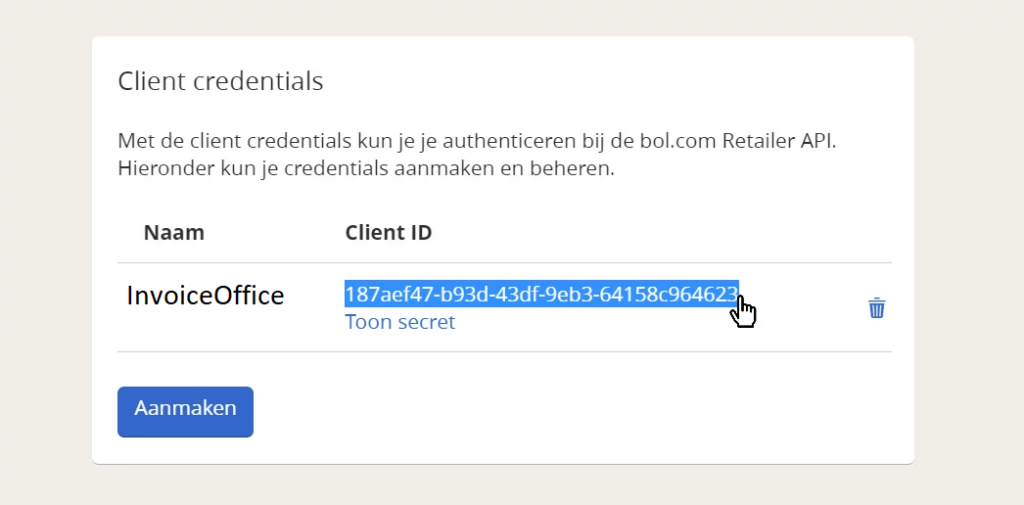This screenshot has width=1024, height=505.
Task: Delete the InvoiceOffice credential via trash icon
Action: pos(876,308)
